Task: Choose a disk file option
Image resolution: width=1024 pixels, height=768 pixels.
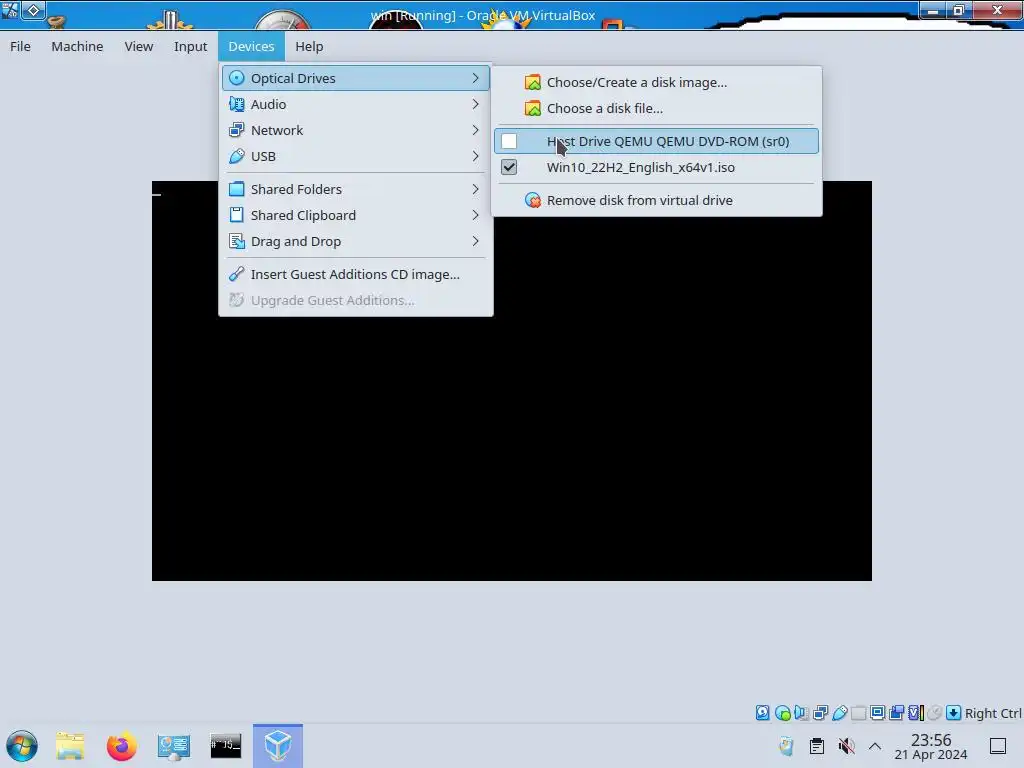Action: 656,108
